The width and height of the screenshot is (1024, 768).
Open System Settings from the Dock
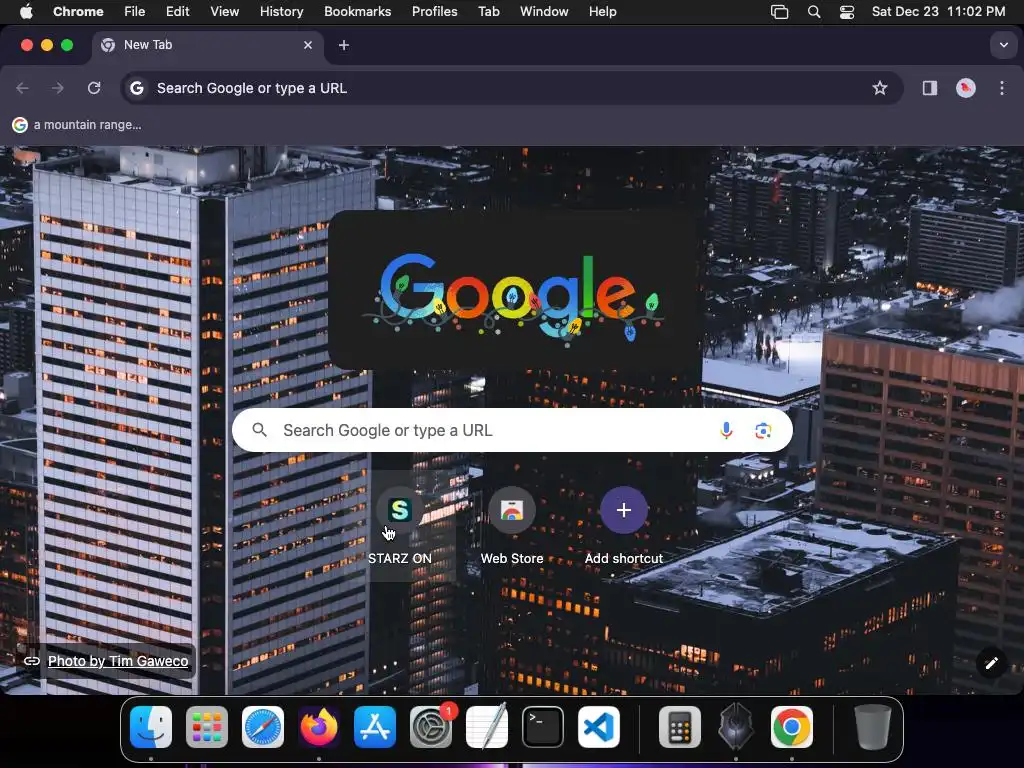pos(431,727)
